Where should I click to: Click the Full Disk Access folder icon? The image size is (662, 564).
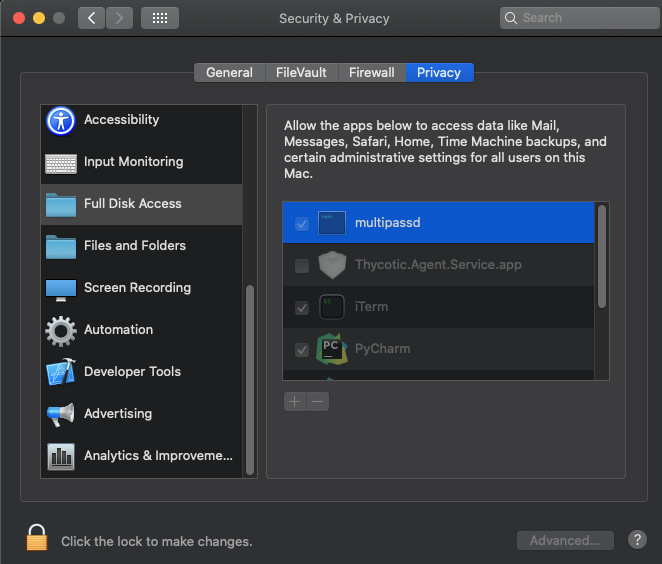[x=61, y=205]
